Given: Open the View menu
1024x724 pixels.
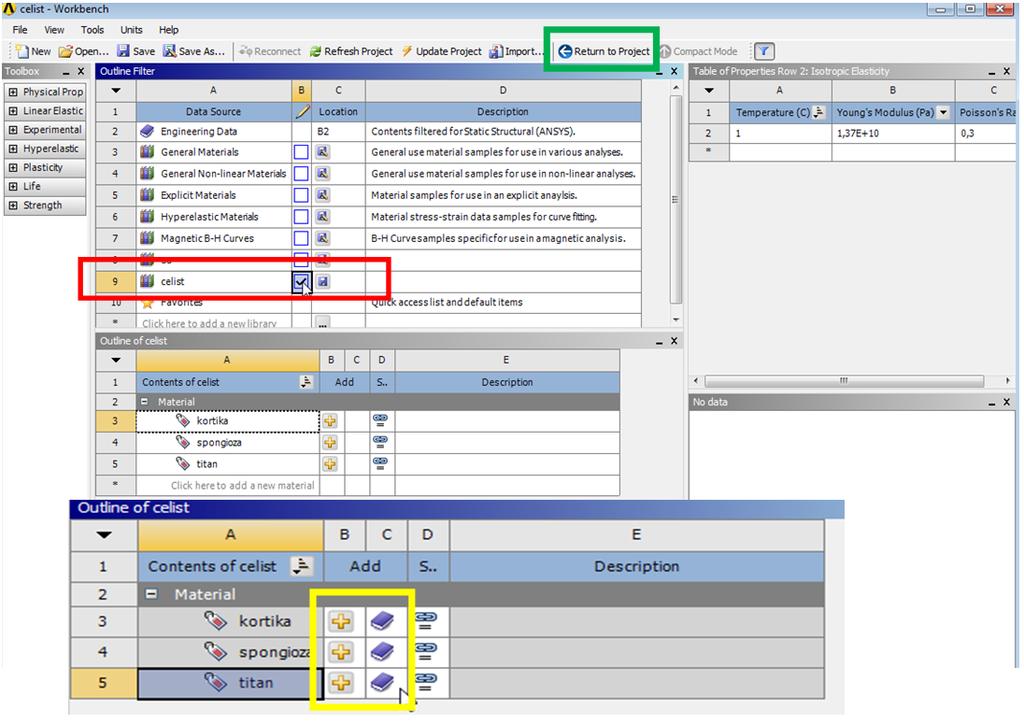Looking at the screenshot, I should pos(54,29).
